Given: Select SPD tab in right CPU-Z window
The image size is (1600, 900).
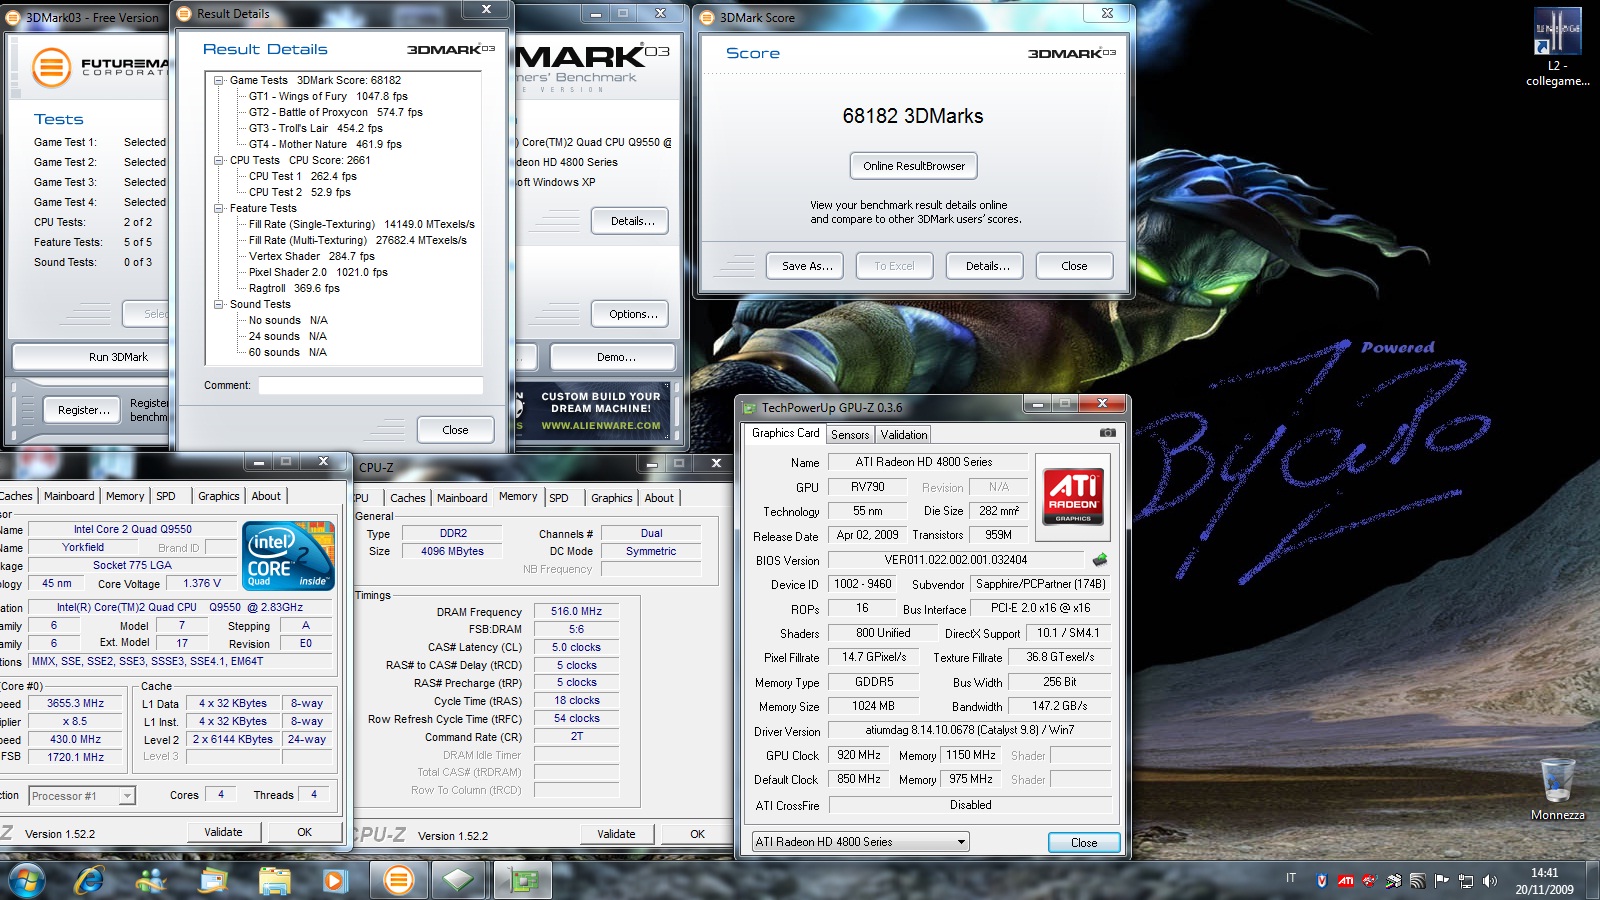Looking at the screenshot, I should click(559, 498).
